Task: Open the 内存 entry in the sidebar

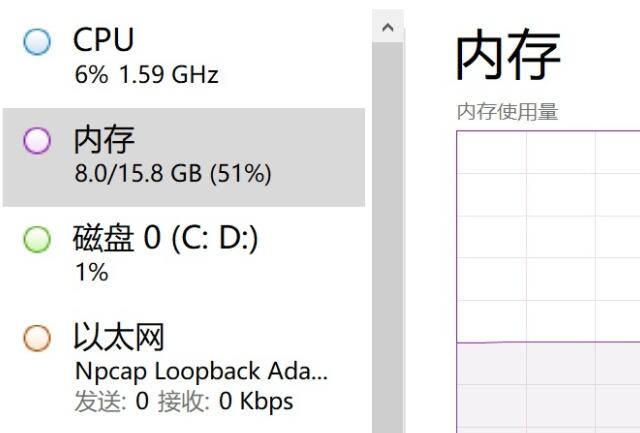Action: [x=104, y=140]
